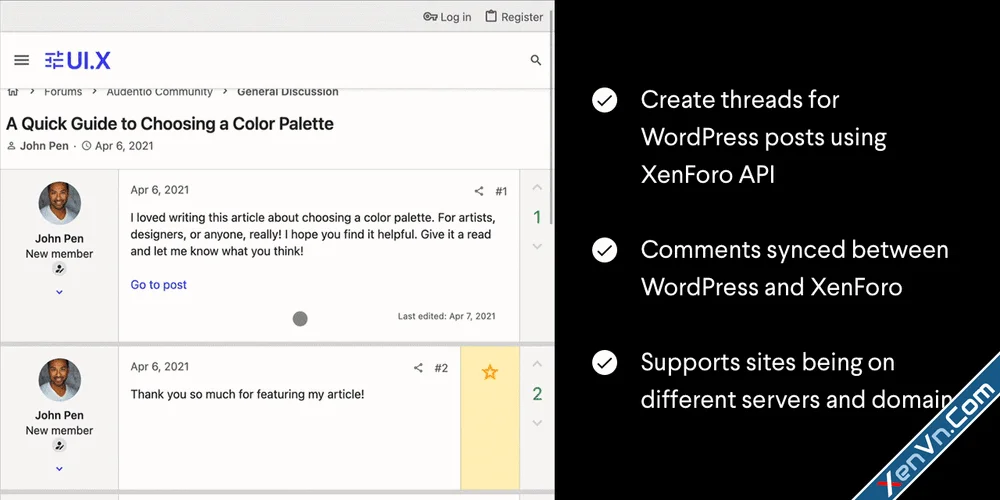Upvote post #2
Screen dimensions: 1000x500
pyautogui.click(x=537, y=364)
